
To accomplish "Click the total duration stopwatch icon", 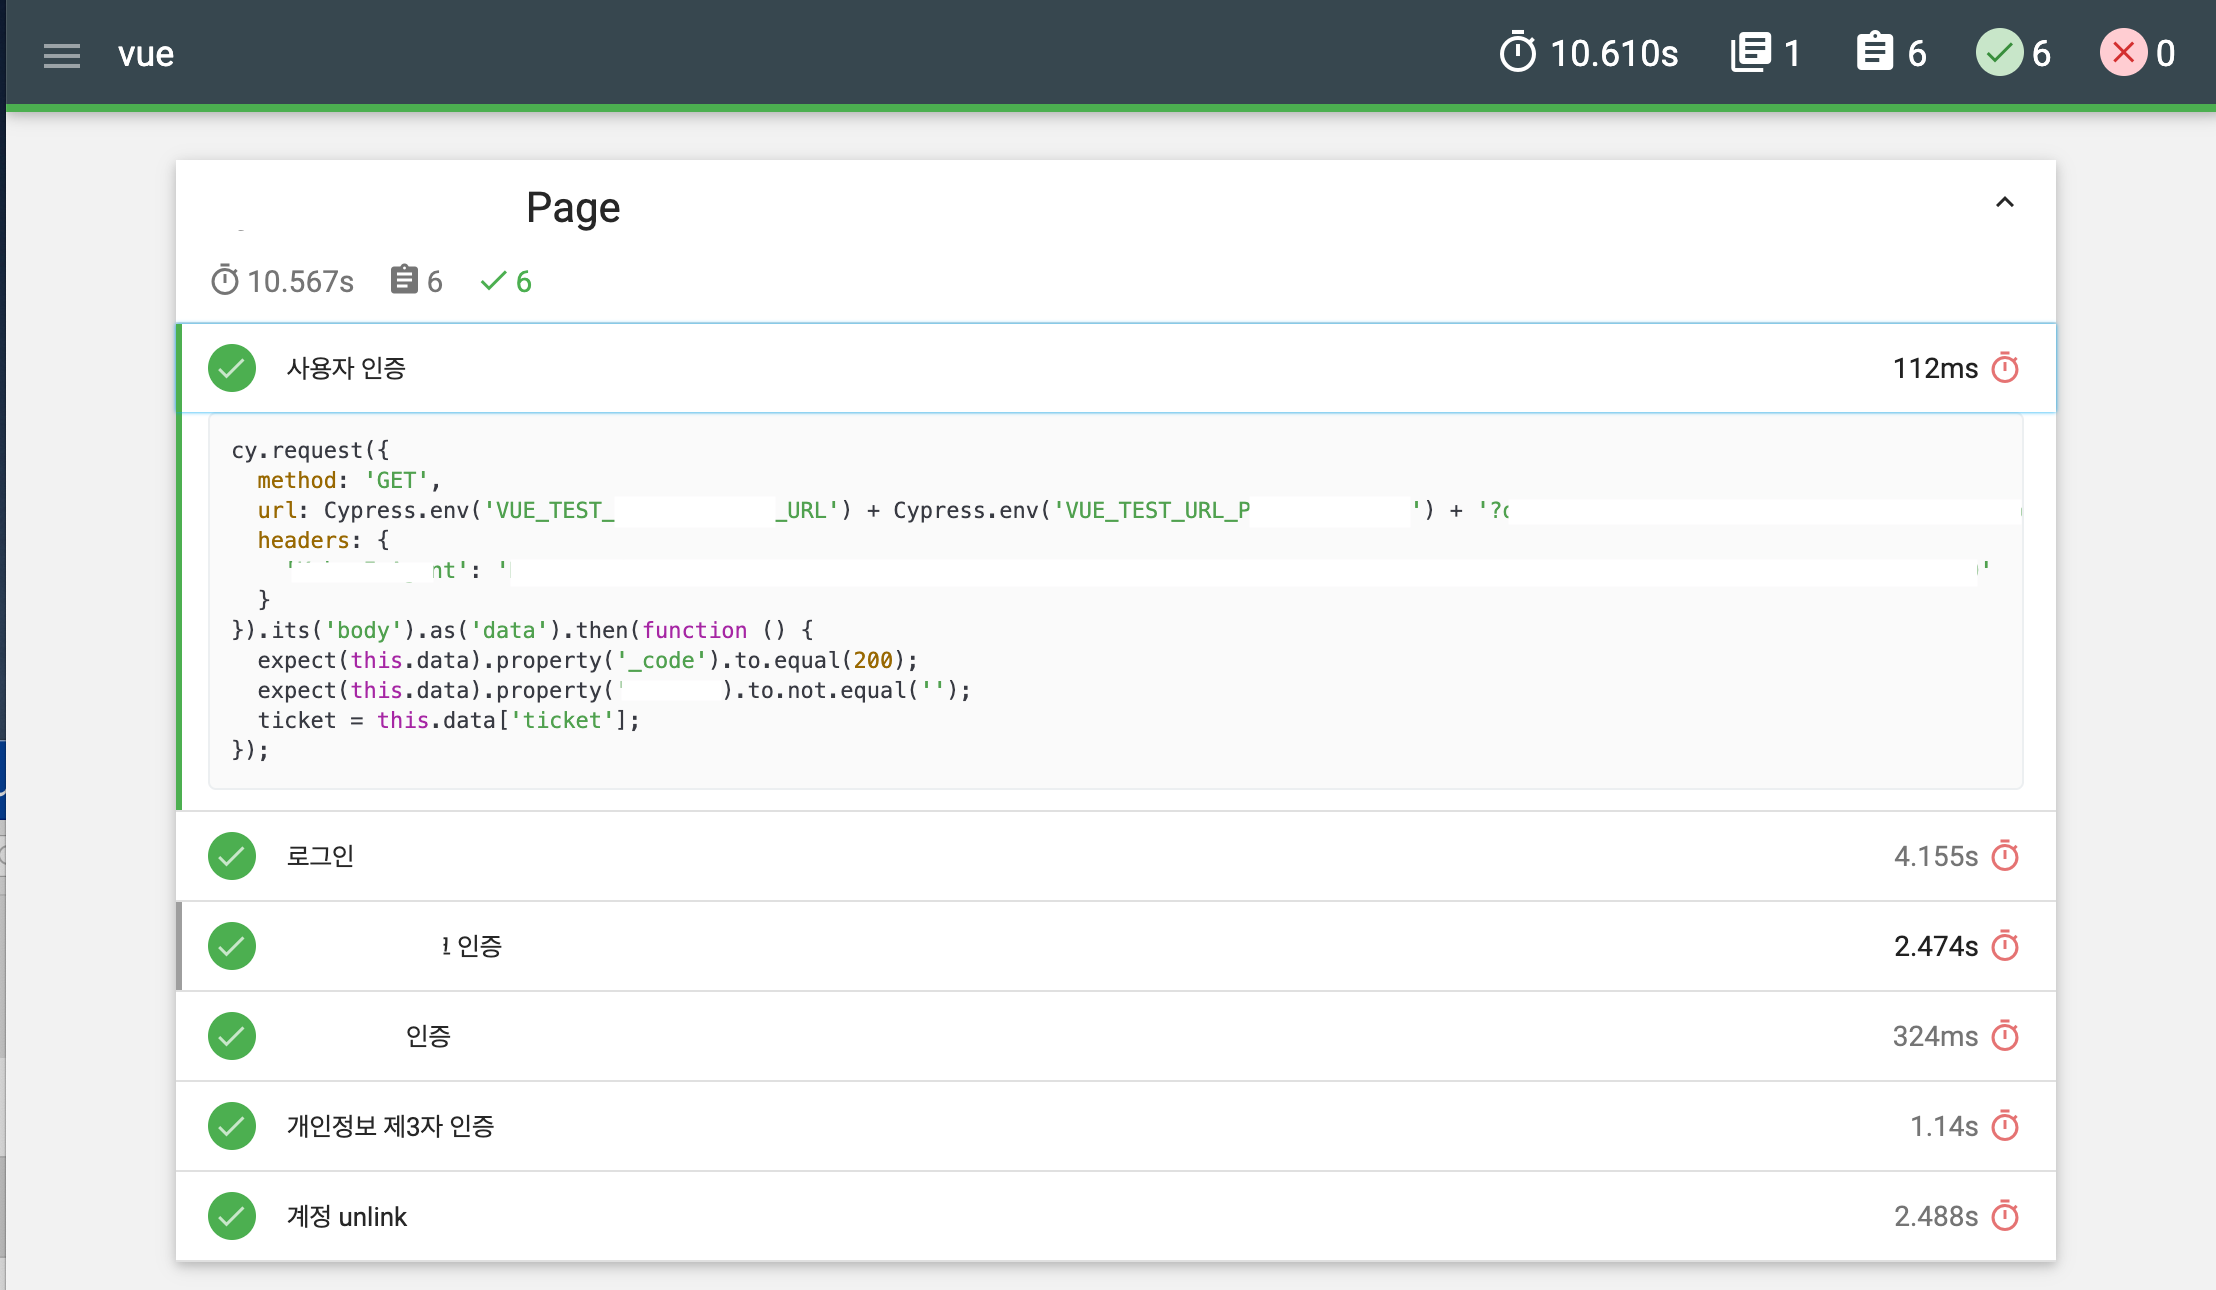I will click(x=1517, y=52).
